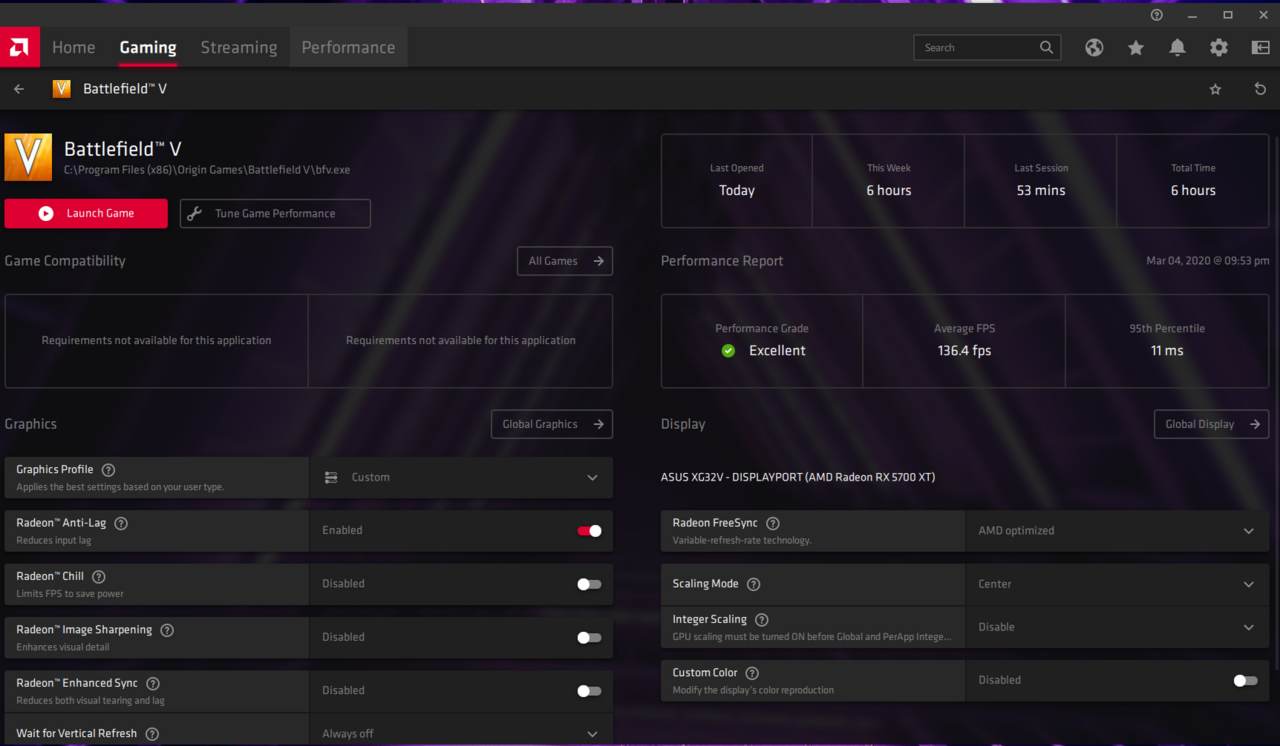Open help for Graphics Profile
Screen dimensions: 1280x746
tap(108, 470)
